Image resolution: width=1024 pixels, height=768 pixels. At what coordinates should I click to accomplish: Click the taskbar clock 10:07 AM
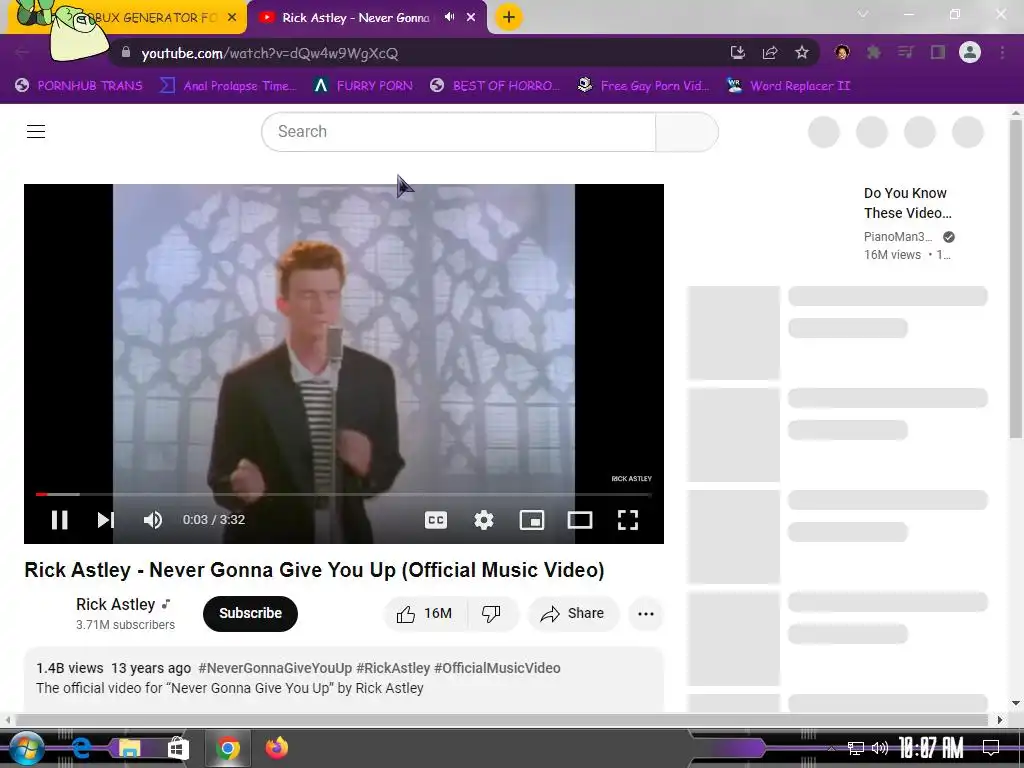(931, 748)
